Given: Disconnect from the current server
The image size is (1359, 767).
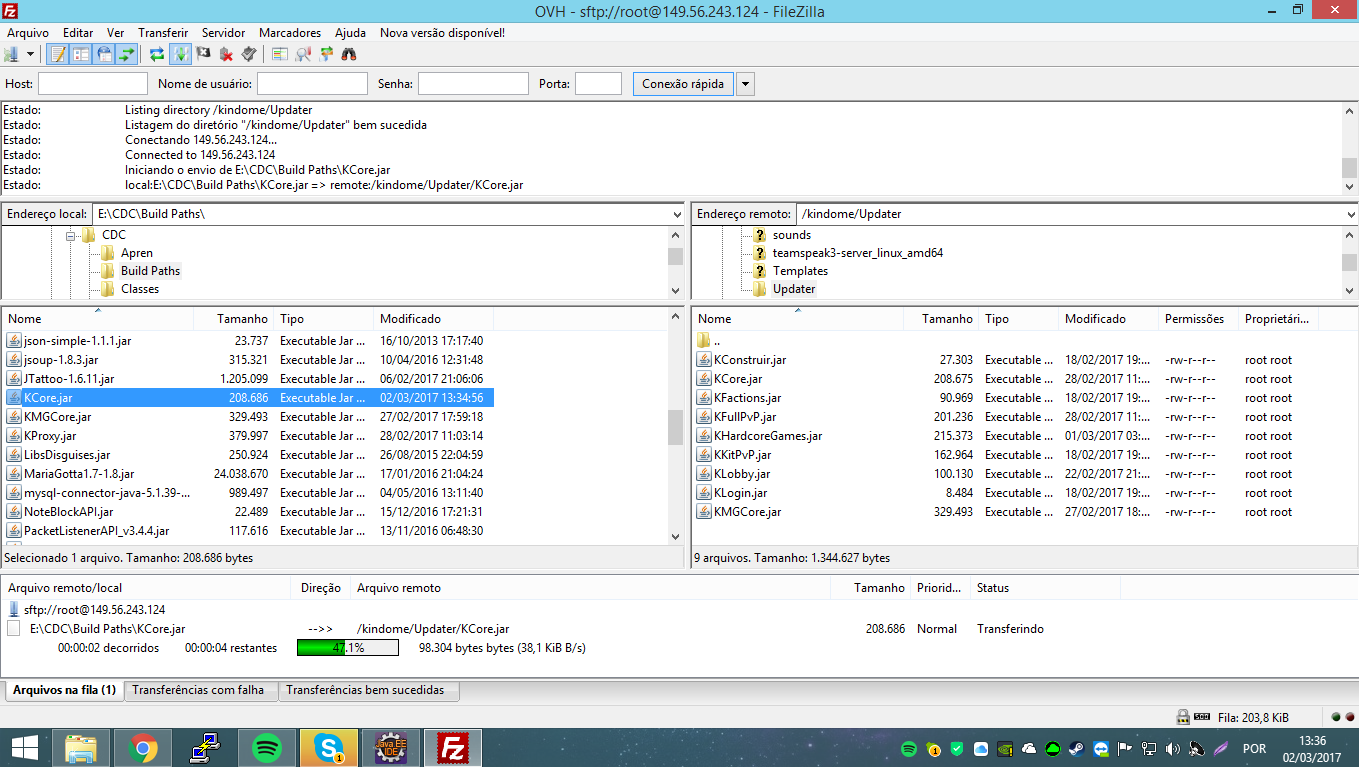Looking at the screenshot, I should (x=227, y=54).
